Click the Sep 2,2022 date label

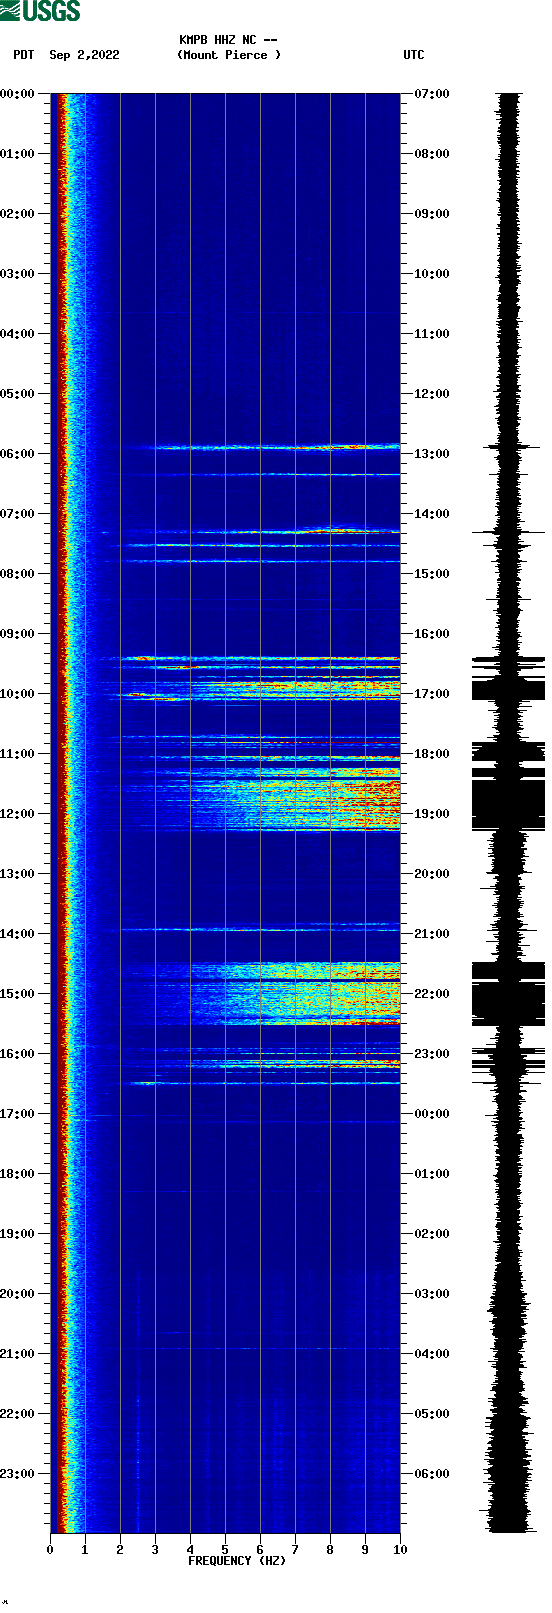[84, 55]
